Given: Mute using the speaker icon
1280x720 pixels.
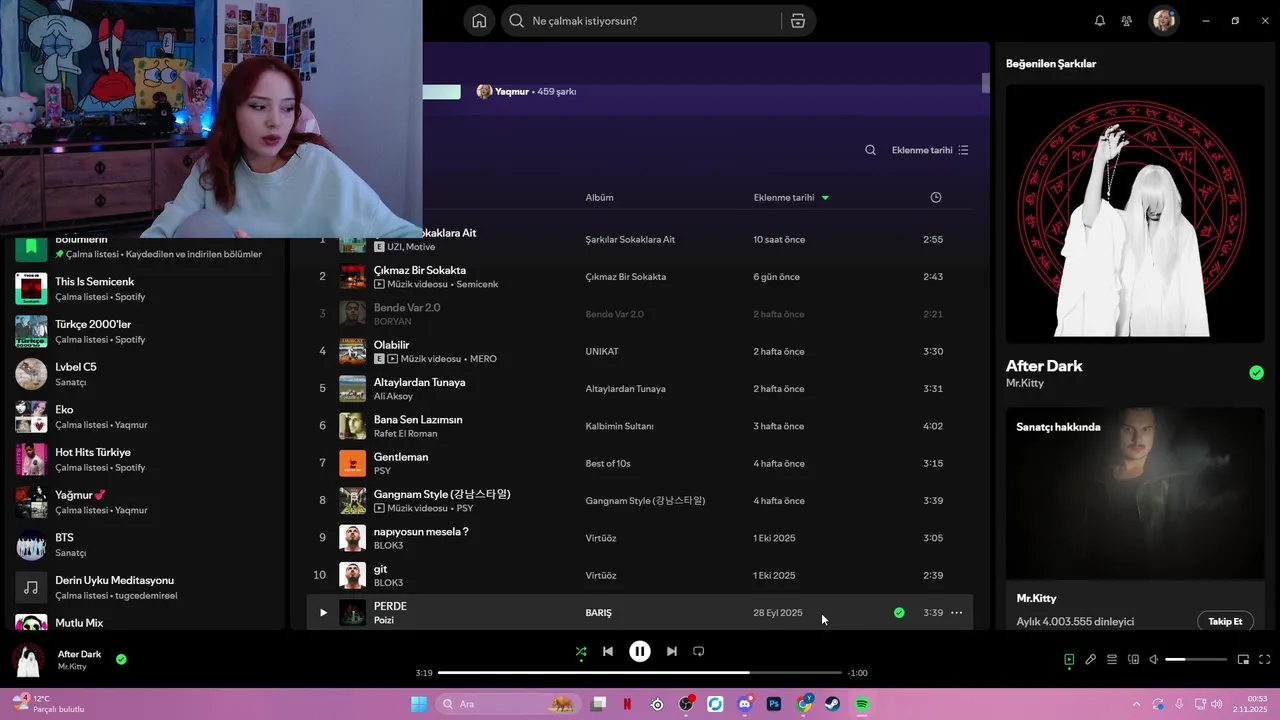Looking at the screenshot, I should pos(1153,660).
